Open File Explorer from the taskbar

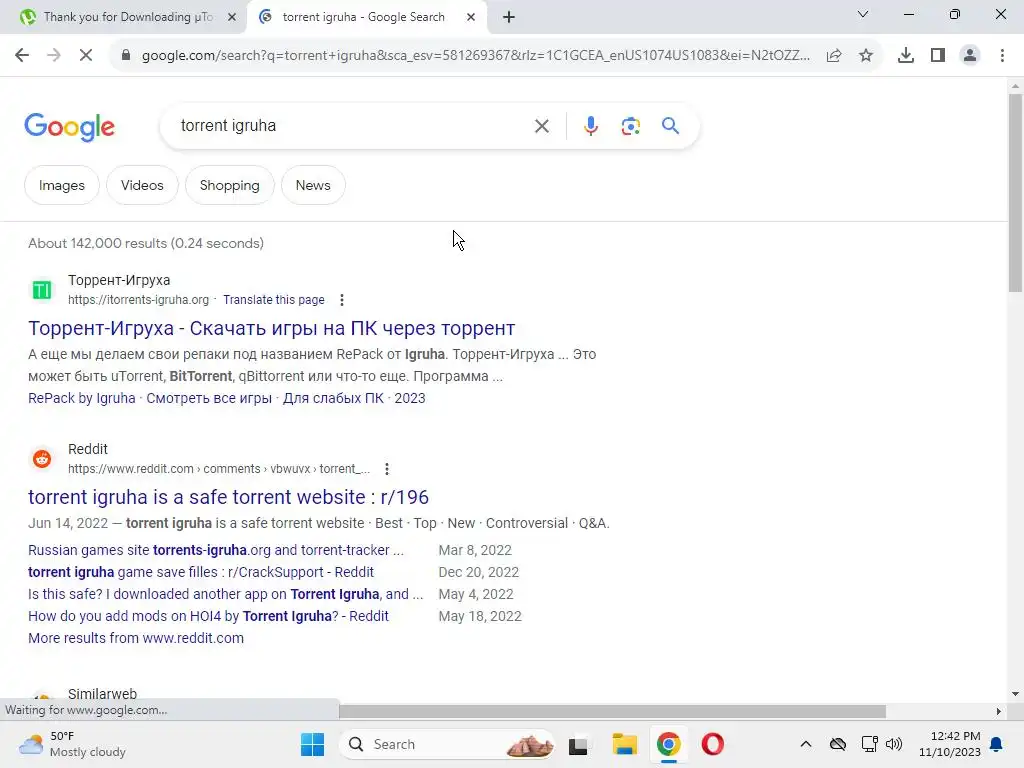point(624,744)
